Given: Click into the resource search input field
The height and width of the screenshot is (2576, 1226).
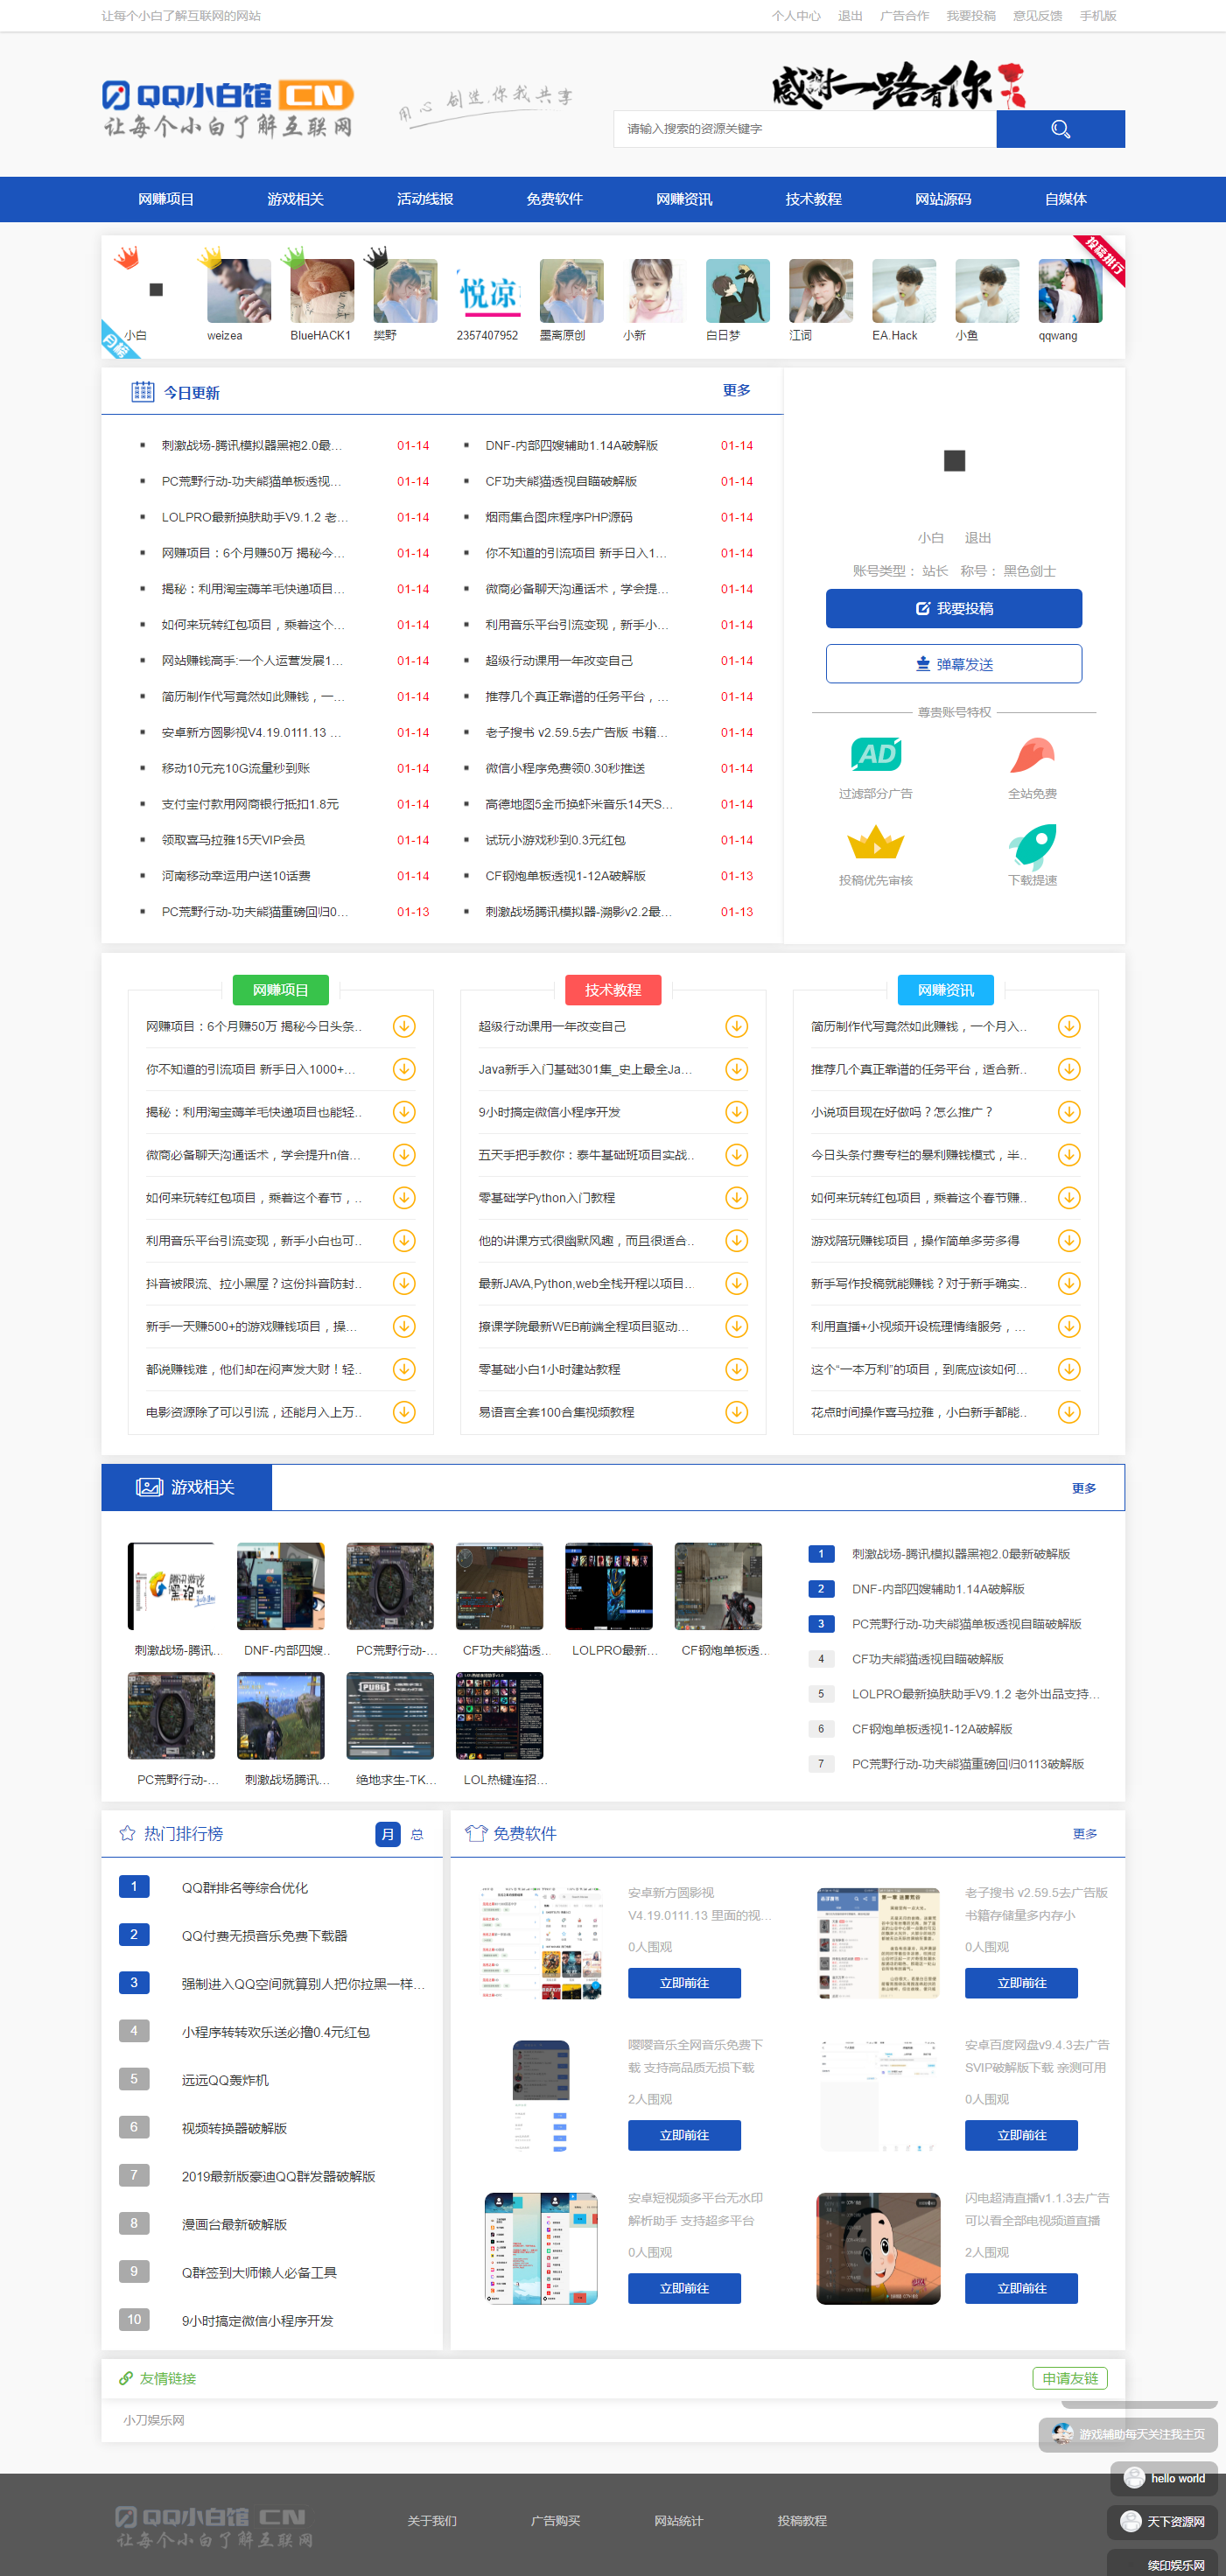Looking at the screenshot, I should pyautogui.click(x=805, y=129).
